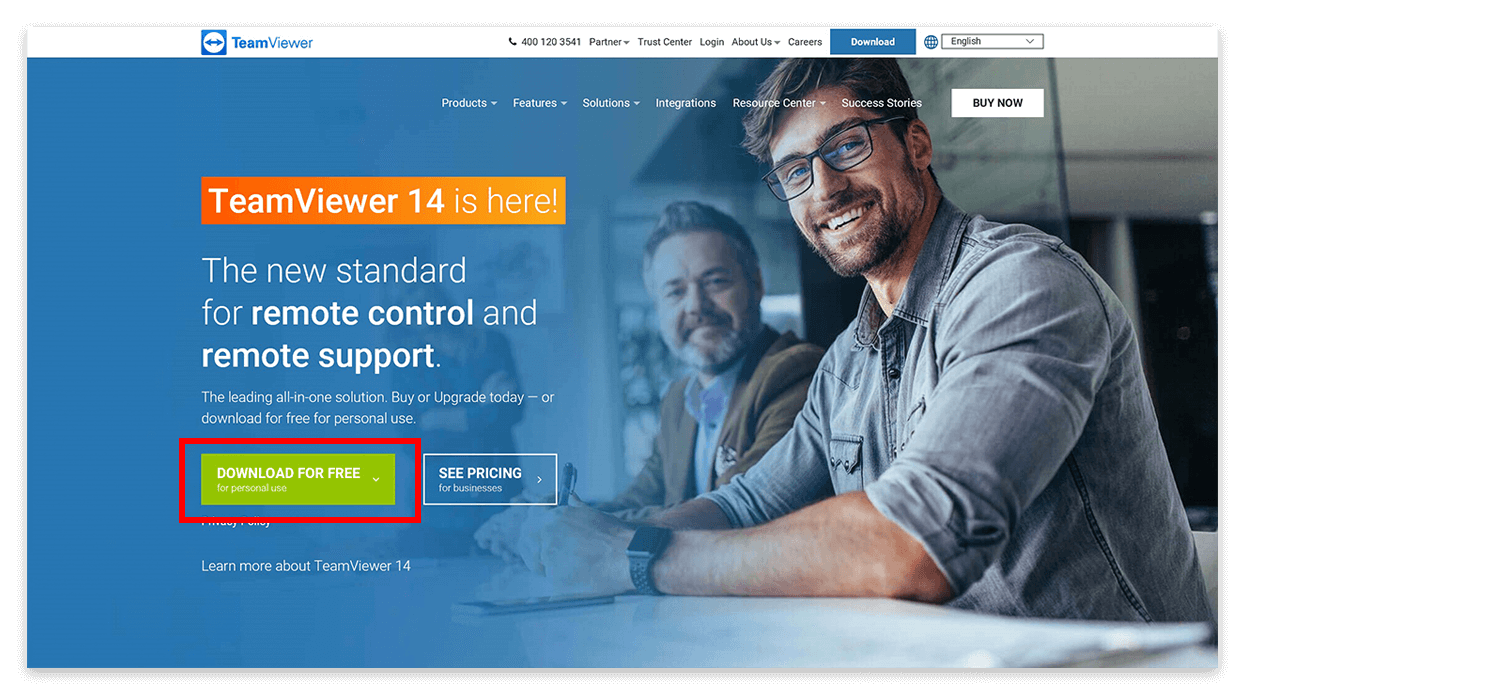Click the TeamViewer 14 is here banner
The image size is (1500, 699).
coord(383,201)
